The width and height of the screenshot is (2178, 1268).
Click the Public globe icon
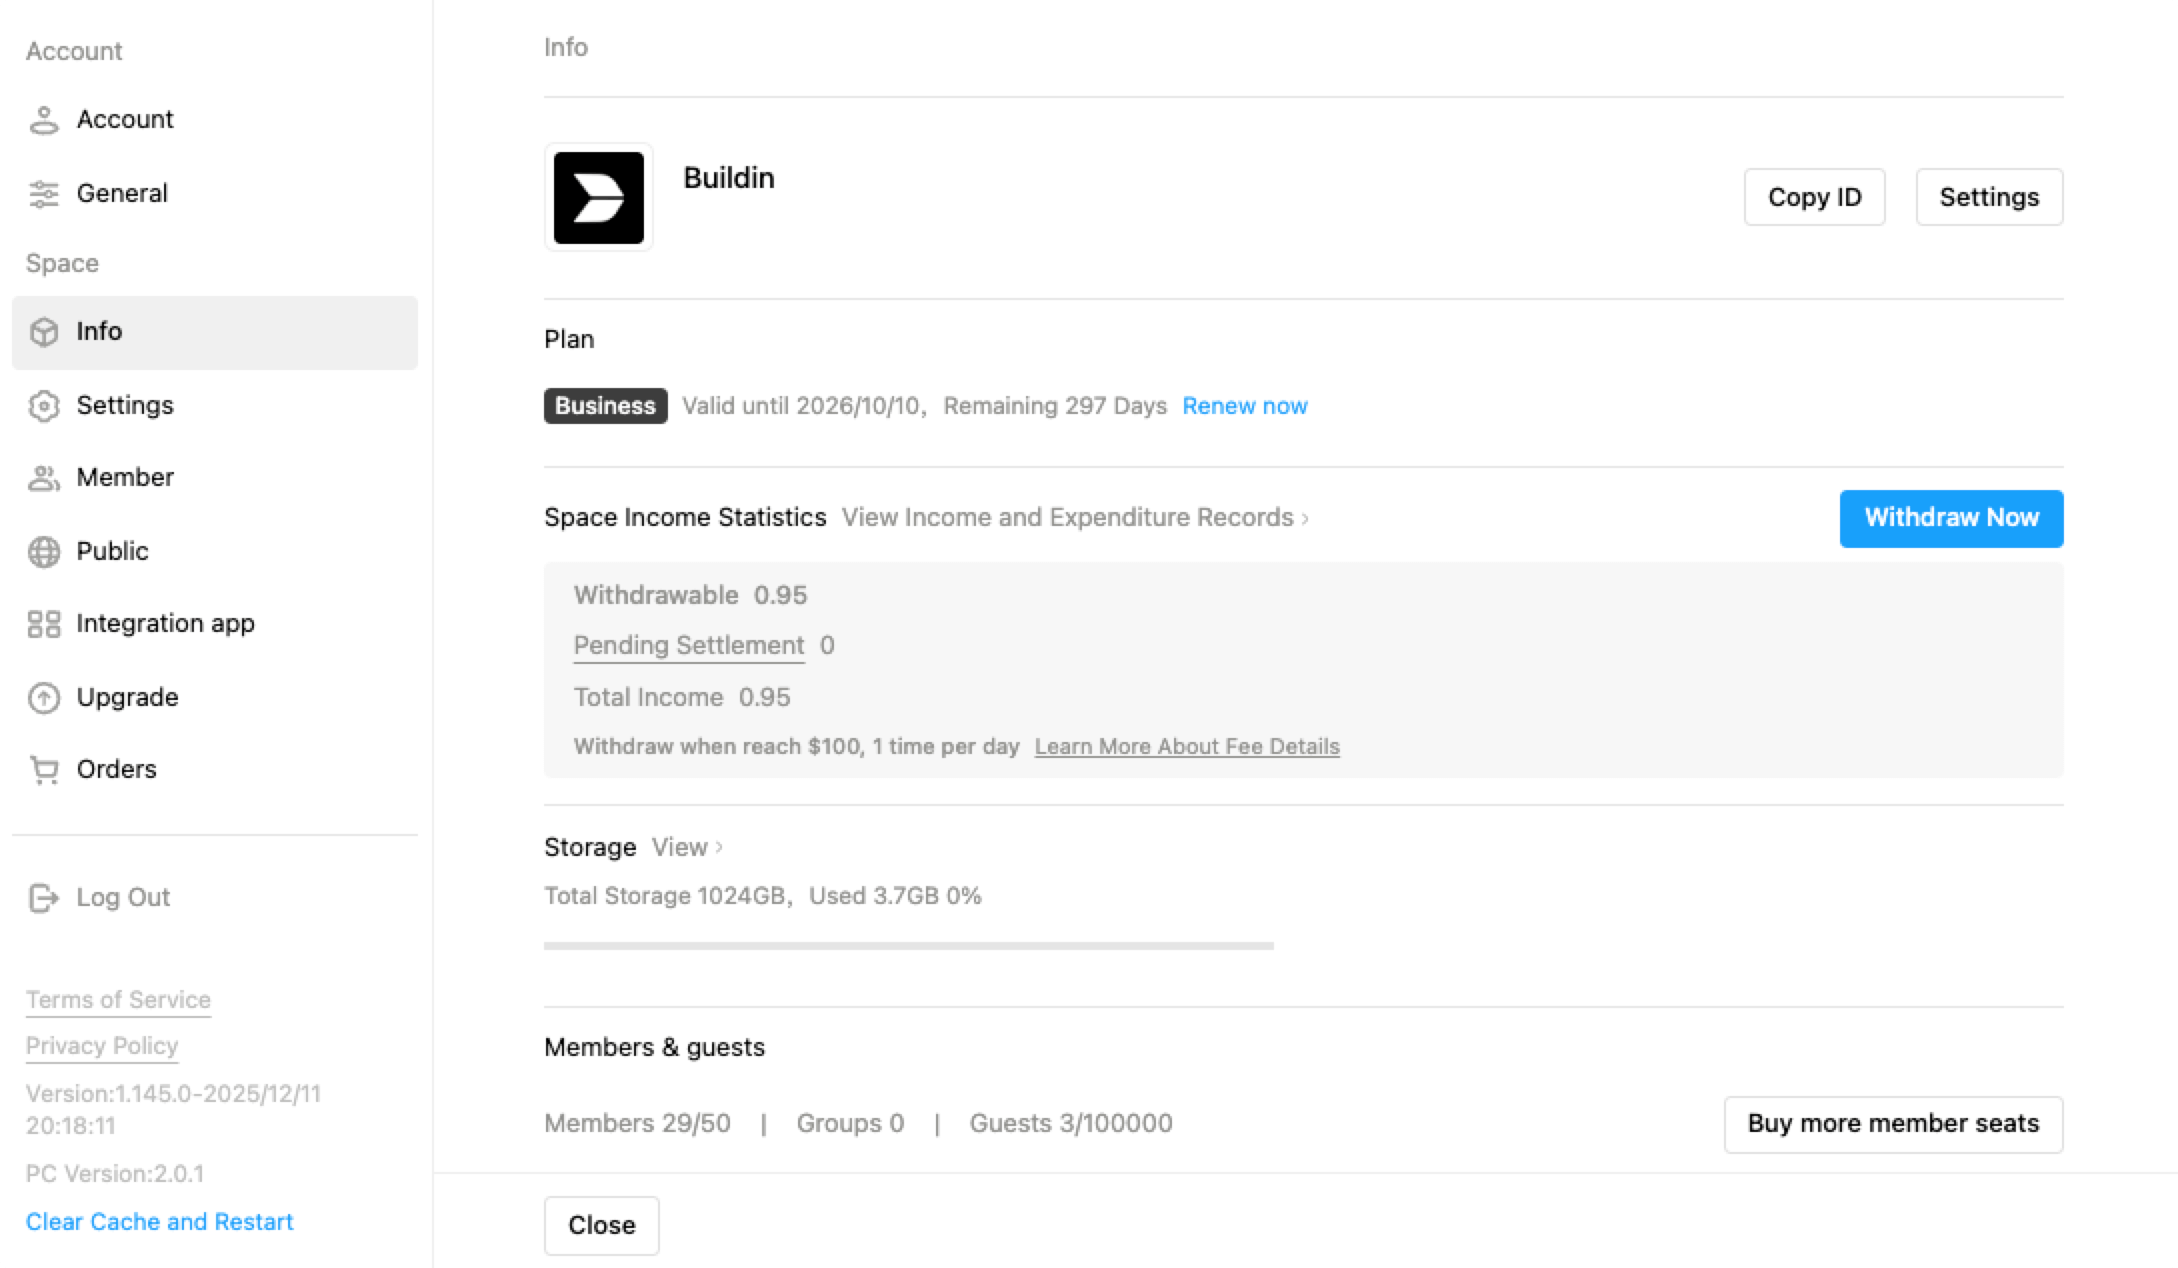[44, 551]
